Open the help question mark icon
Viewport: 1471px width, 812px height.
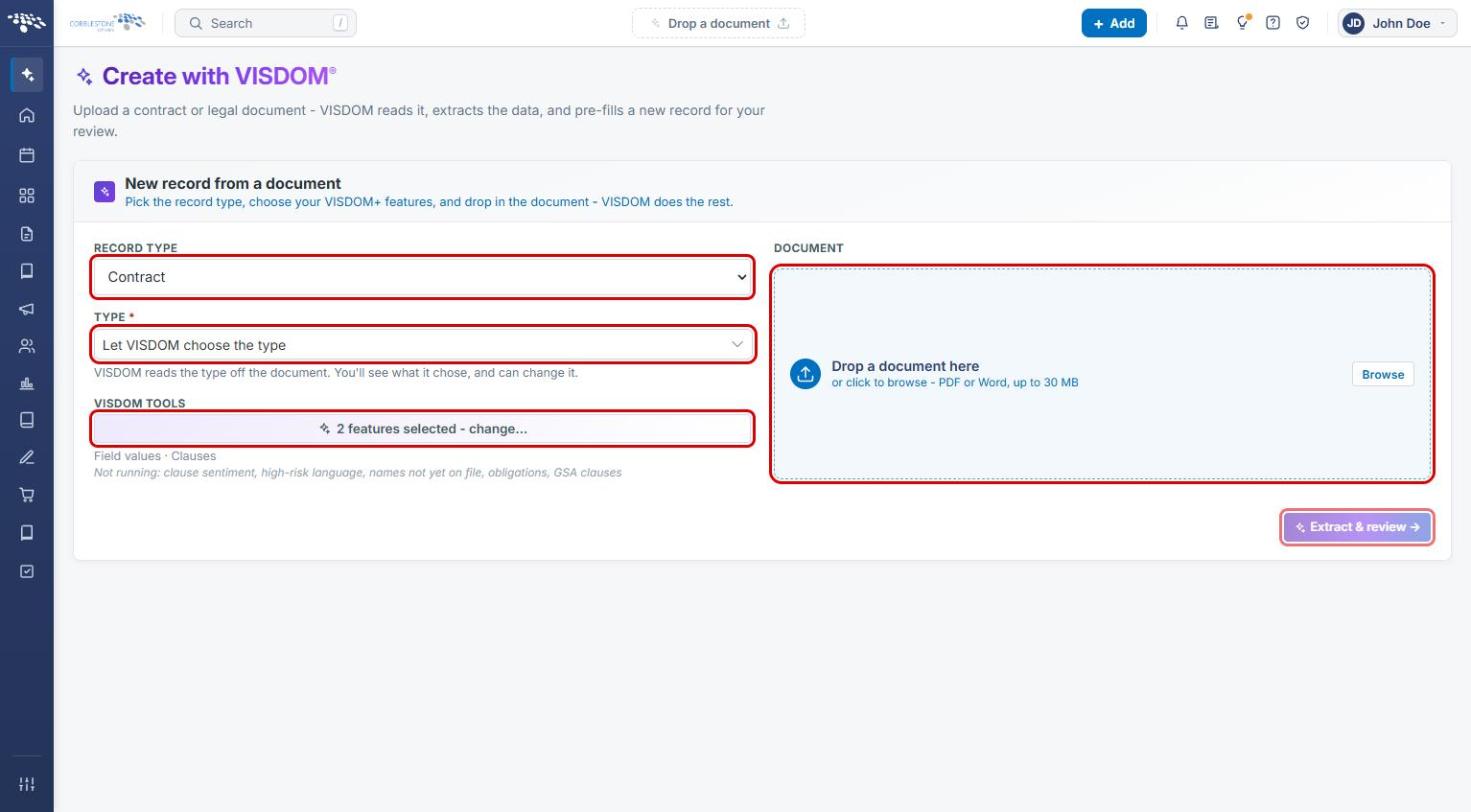pos(1273,23)
